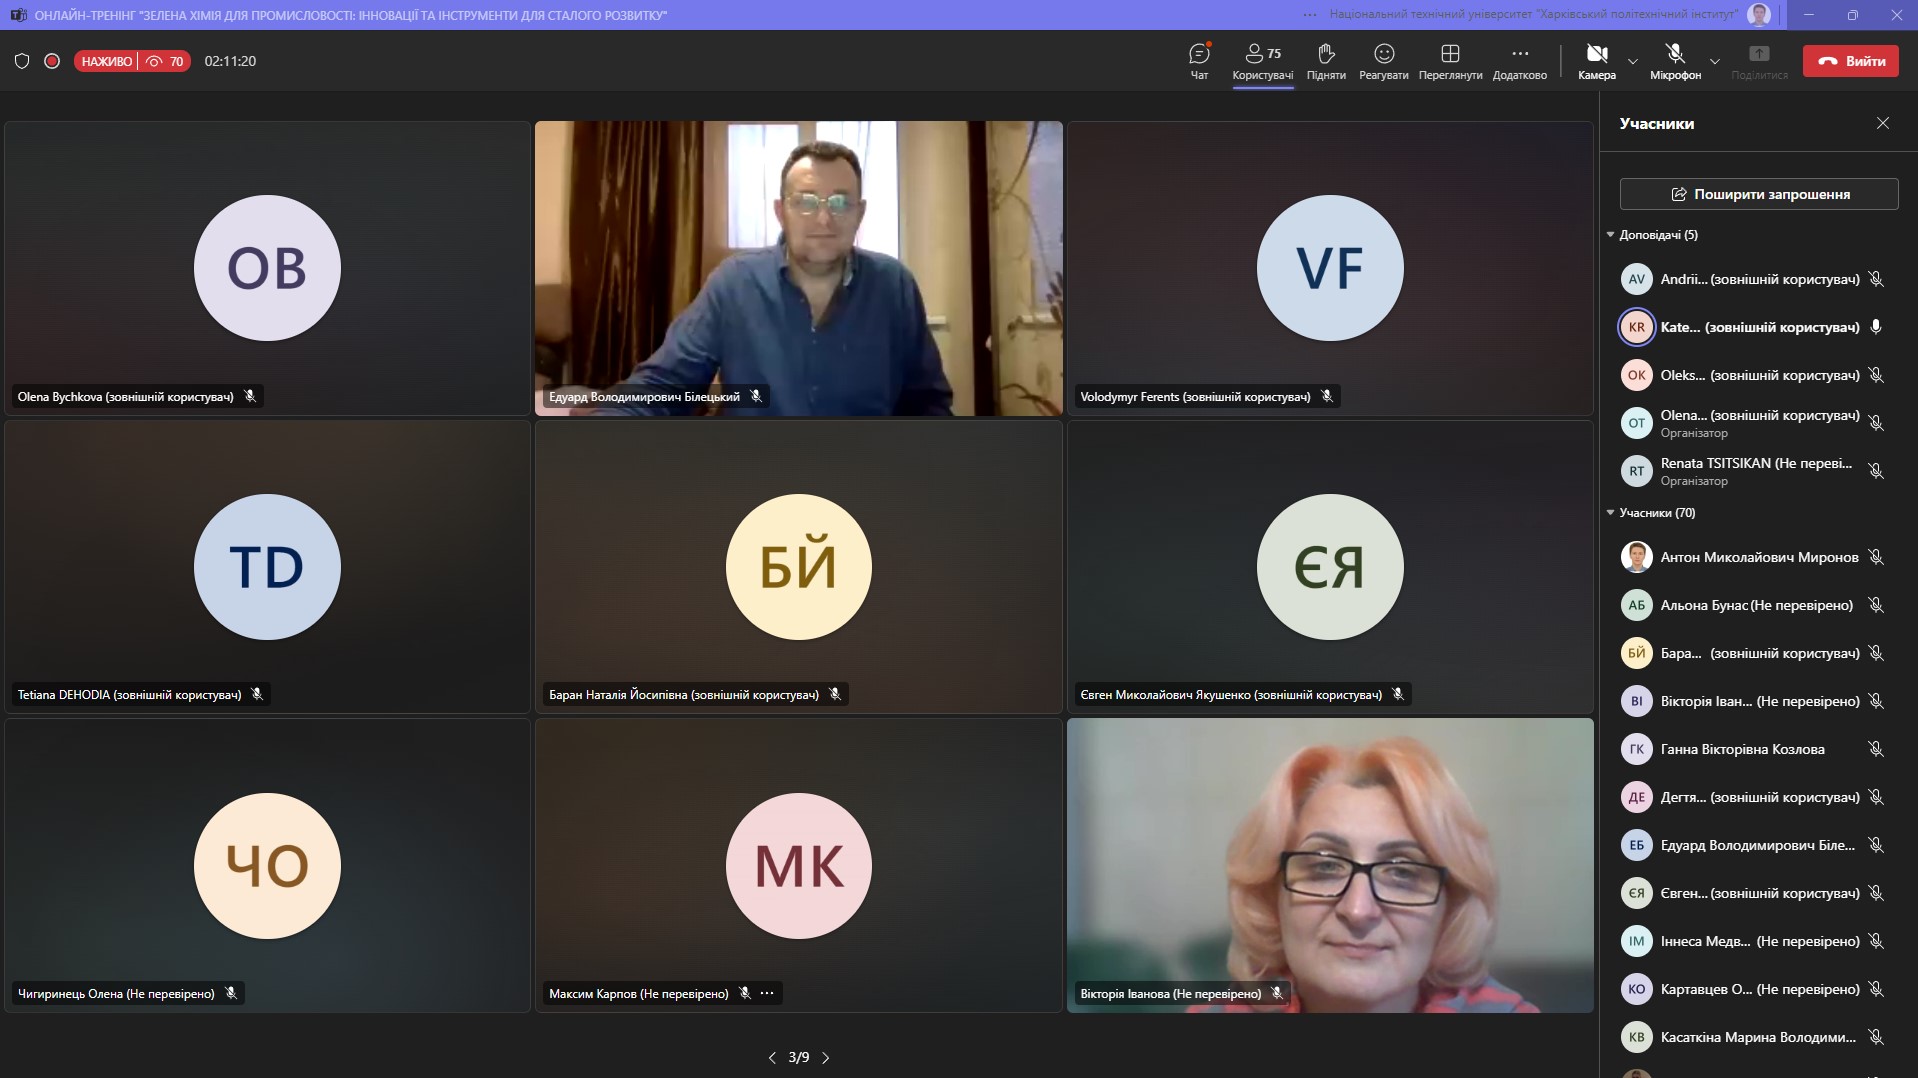Click the НАЖИВО live badge
Image resolution: width=1918 pixels, height=1078 pixels.
106,61
